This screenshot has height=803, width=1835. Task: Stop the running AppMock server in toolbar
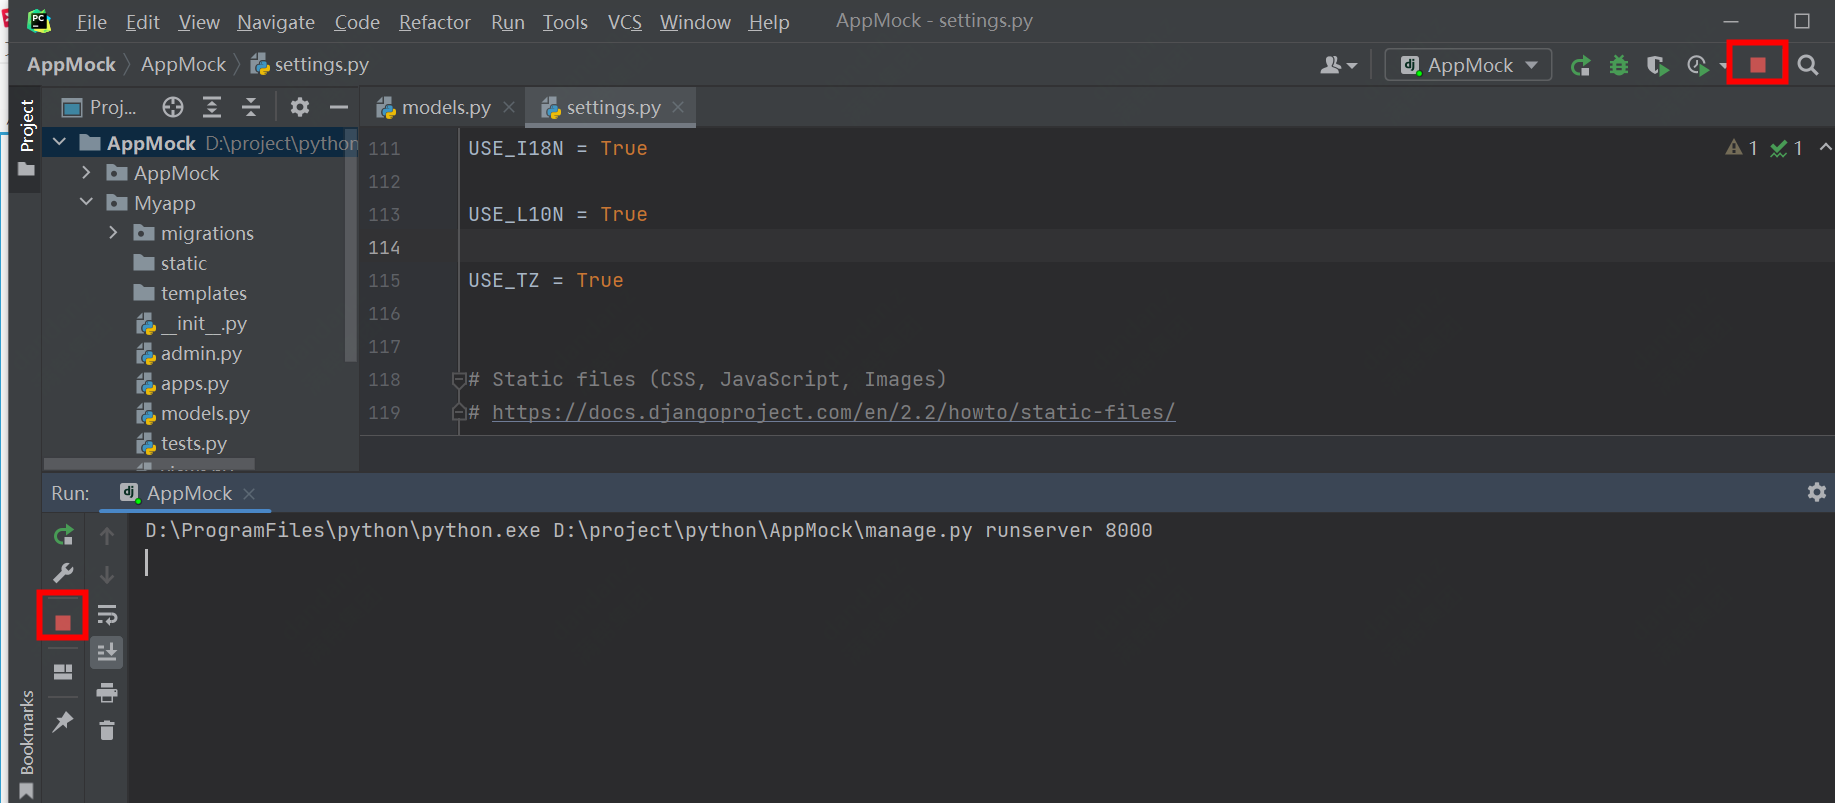click(x=1757, y=65)
